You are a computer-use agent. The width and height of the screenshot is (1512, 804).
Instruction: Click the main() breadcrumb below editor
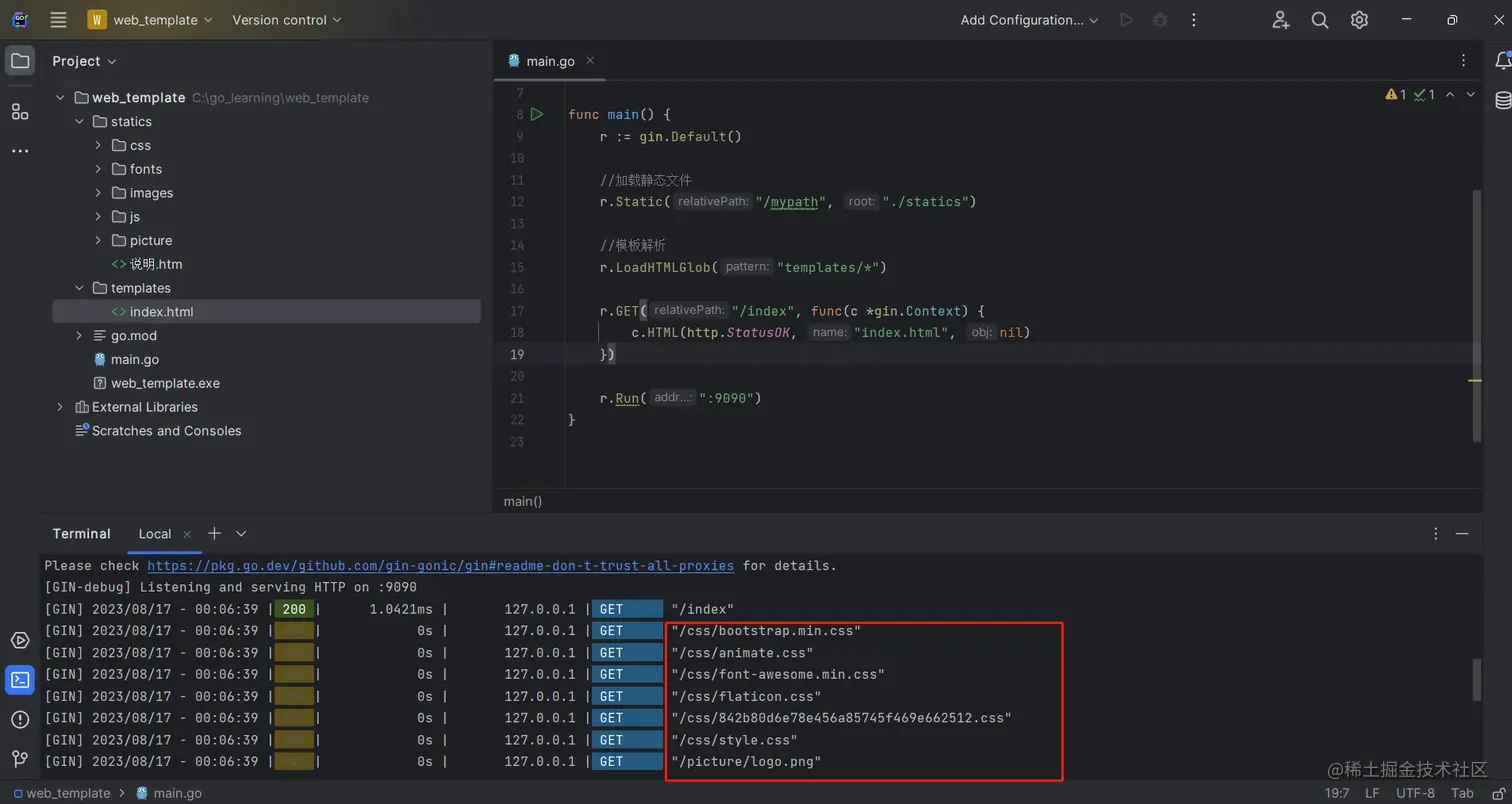pyautogui.click(x=523, y=501)
